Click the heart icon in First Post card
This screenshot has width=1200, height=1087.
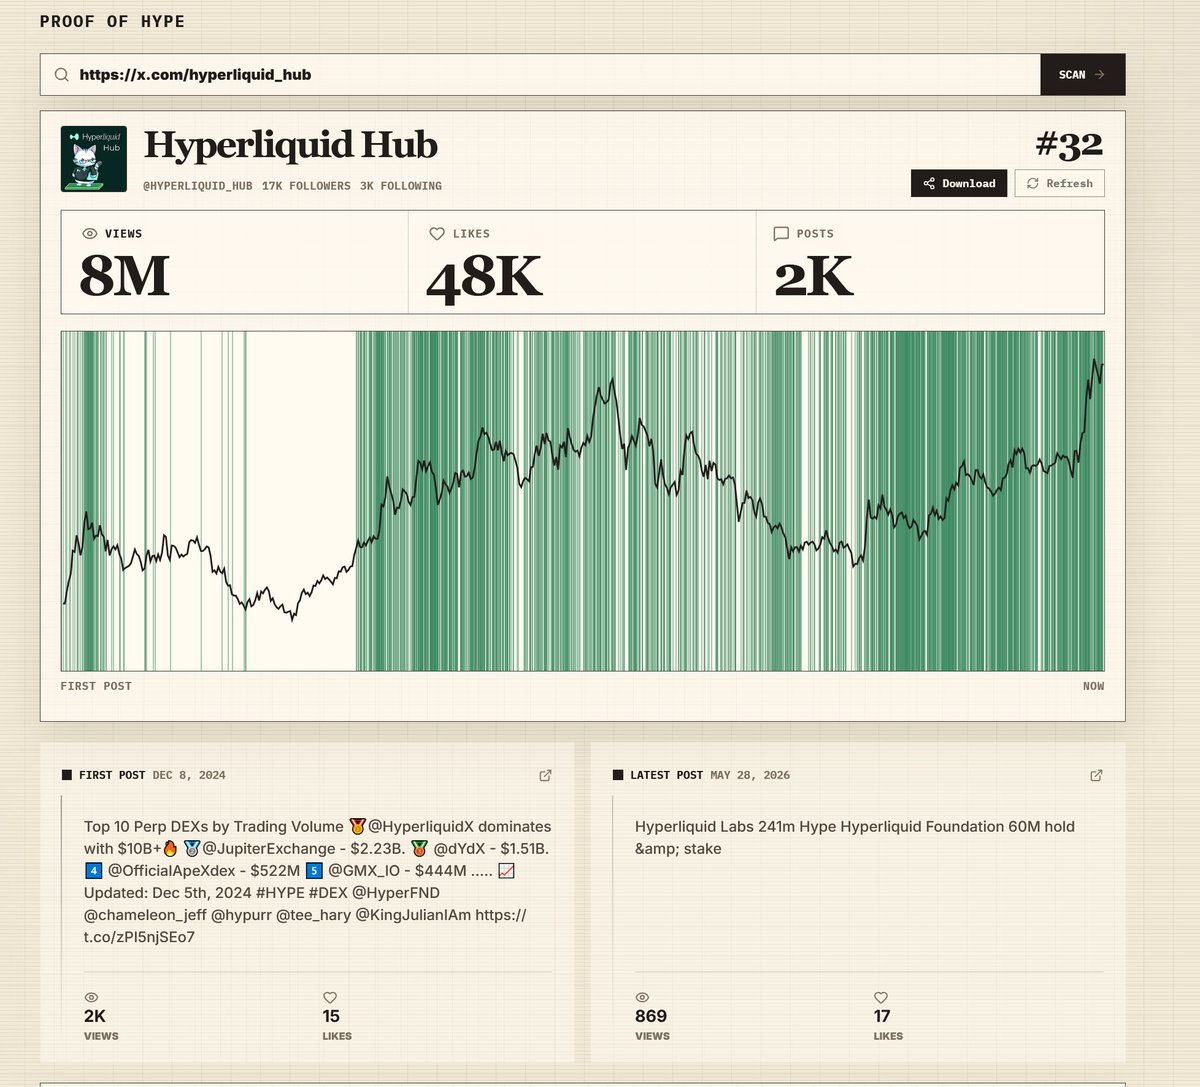pyautogui.click(x=330, y=997)
